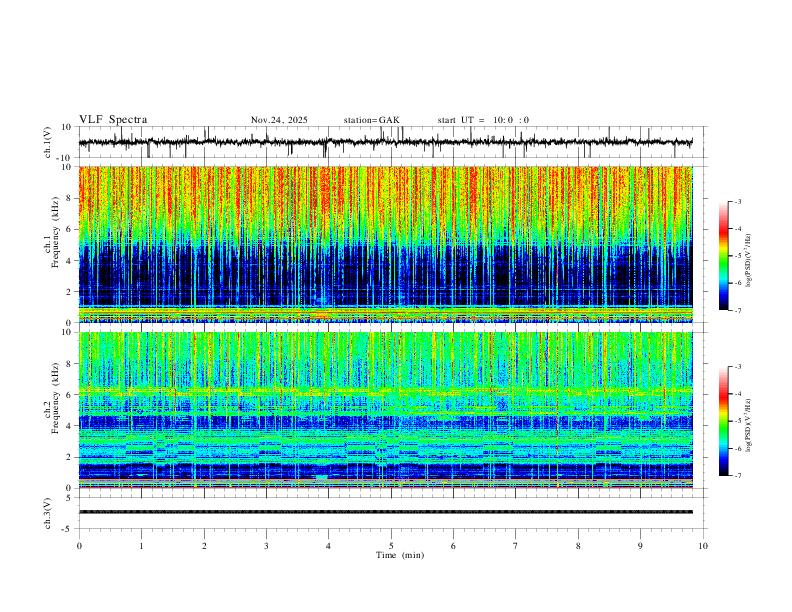The height and width of the screenshot is (612, 792).
Task: Click the ch.2 spectrogram "8" kHz tick label
Action: click(x=69, y=364)
